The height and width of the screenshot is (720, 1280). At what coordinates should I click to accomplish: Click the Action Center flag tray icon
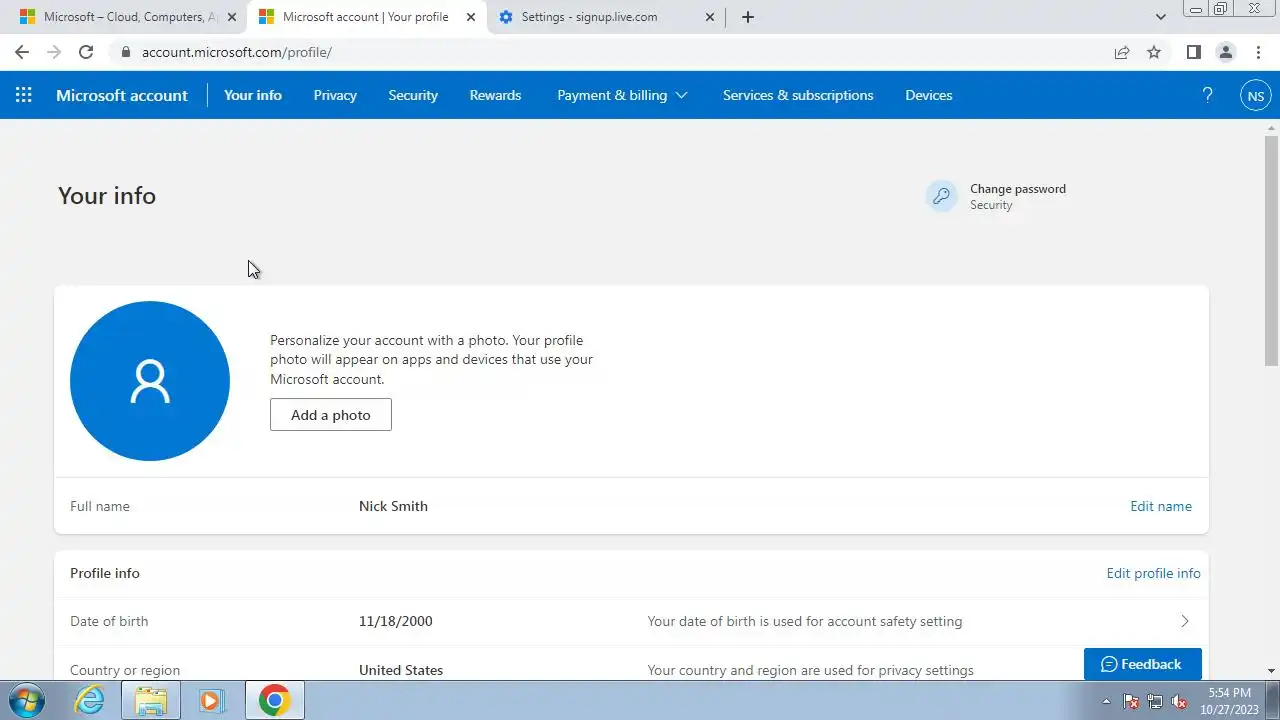coord(1131,701)
